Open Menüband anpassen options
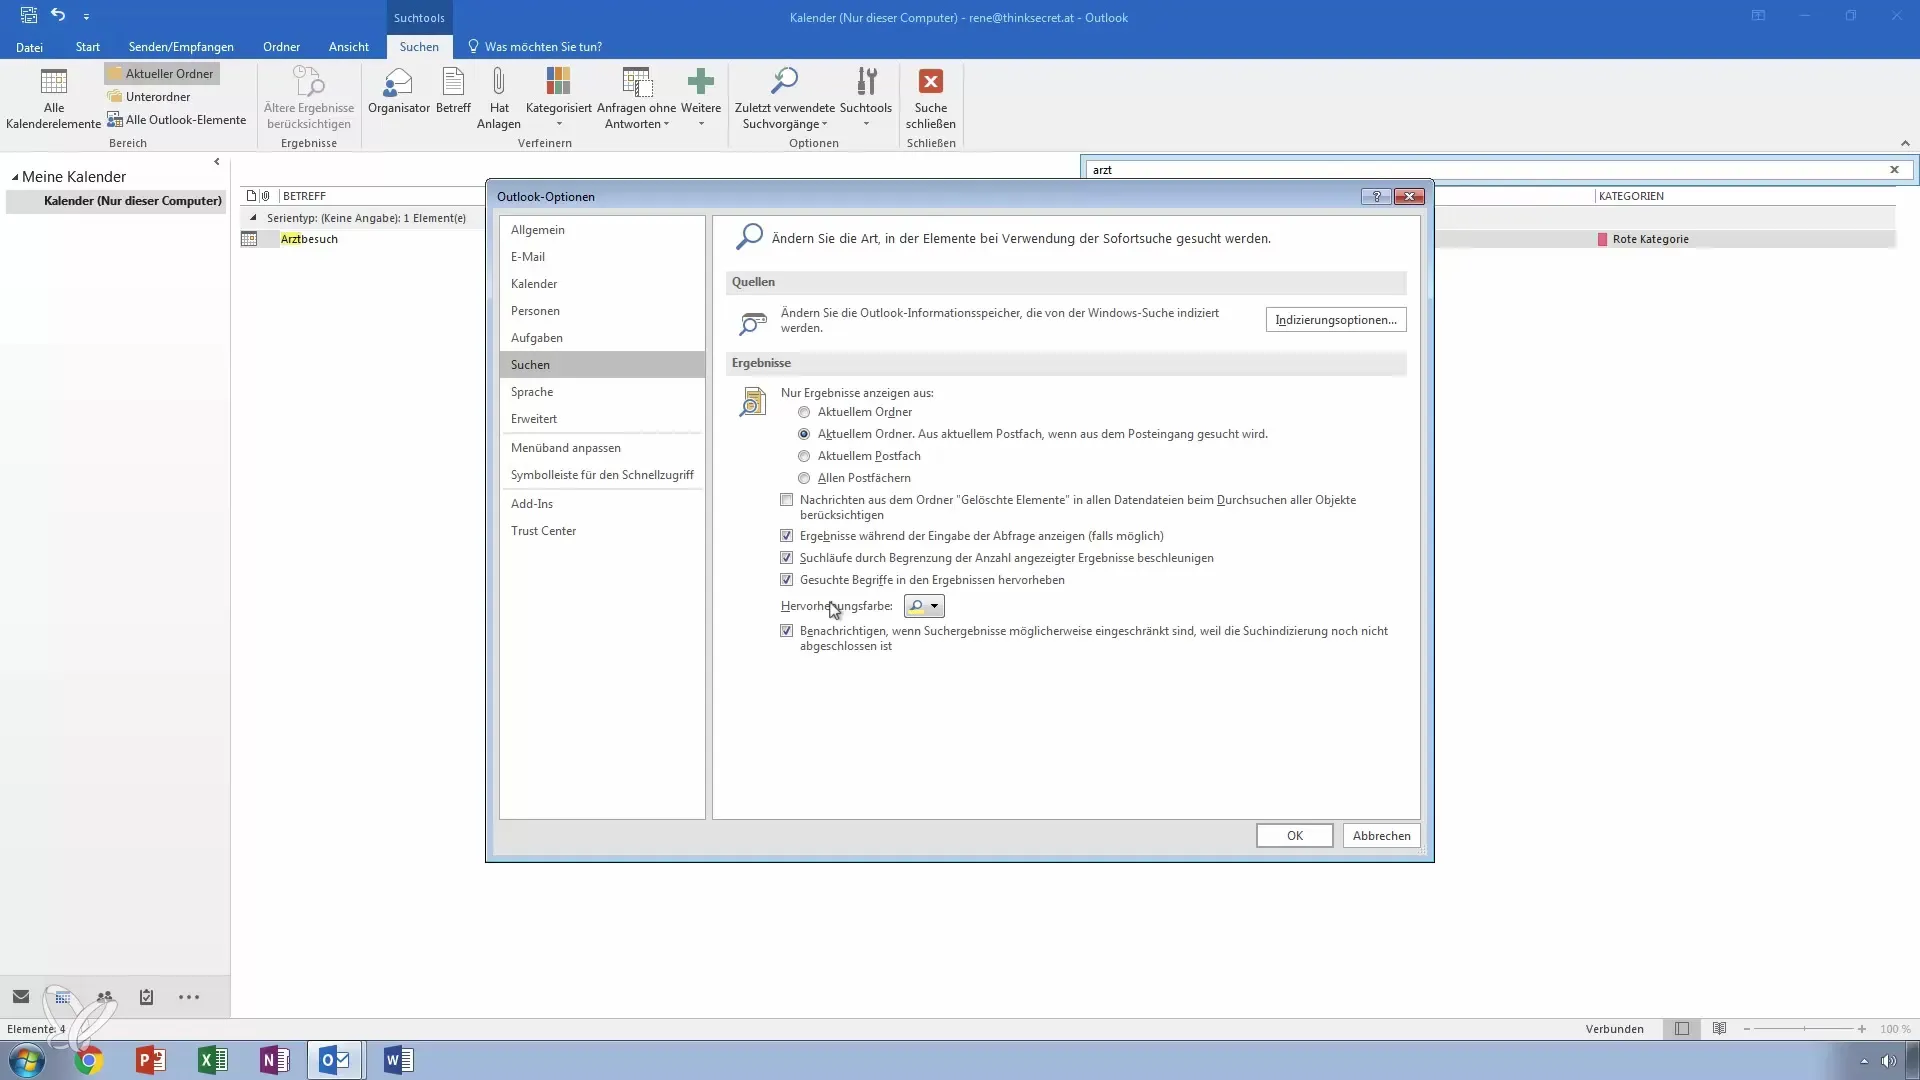This screenshot has width=1920, height=1080. point(602,448)
